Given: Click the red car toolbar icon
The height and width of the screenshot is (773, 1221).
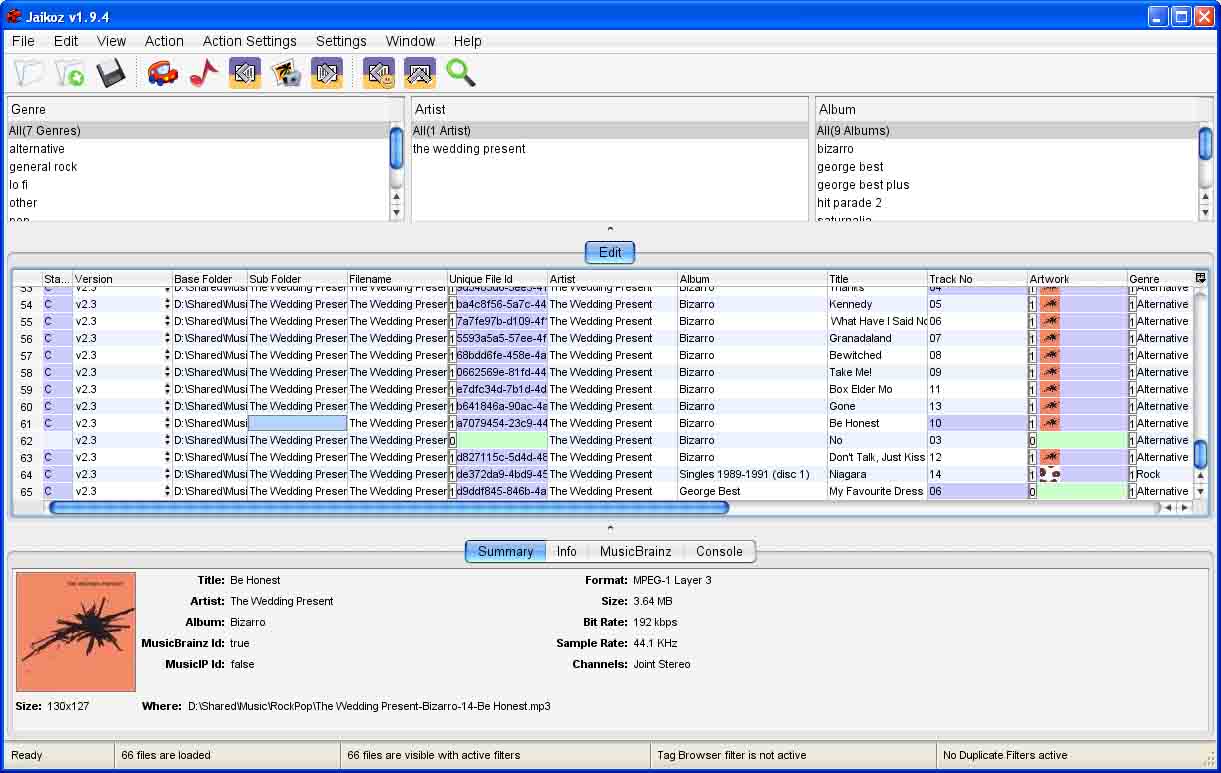Looking at the screenshot, I should (162, 73).
